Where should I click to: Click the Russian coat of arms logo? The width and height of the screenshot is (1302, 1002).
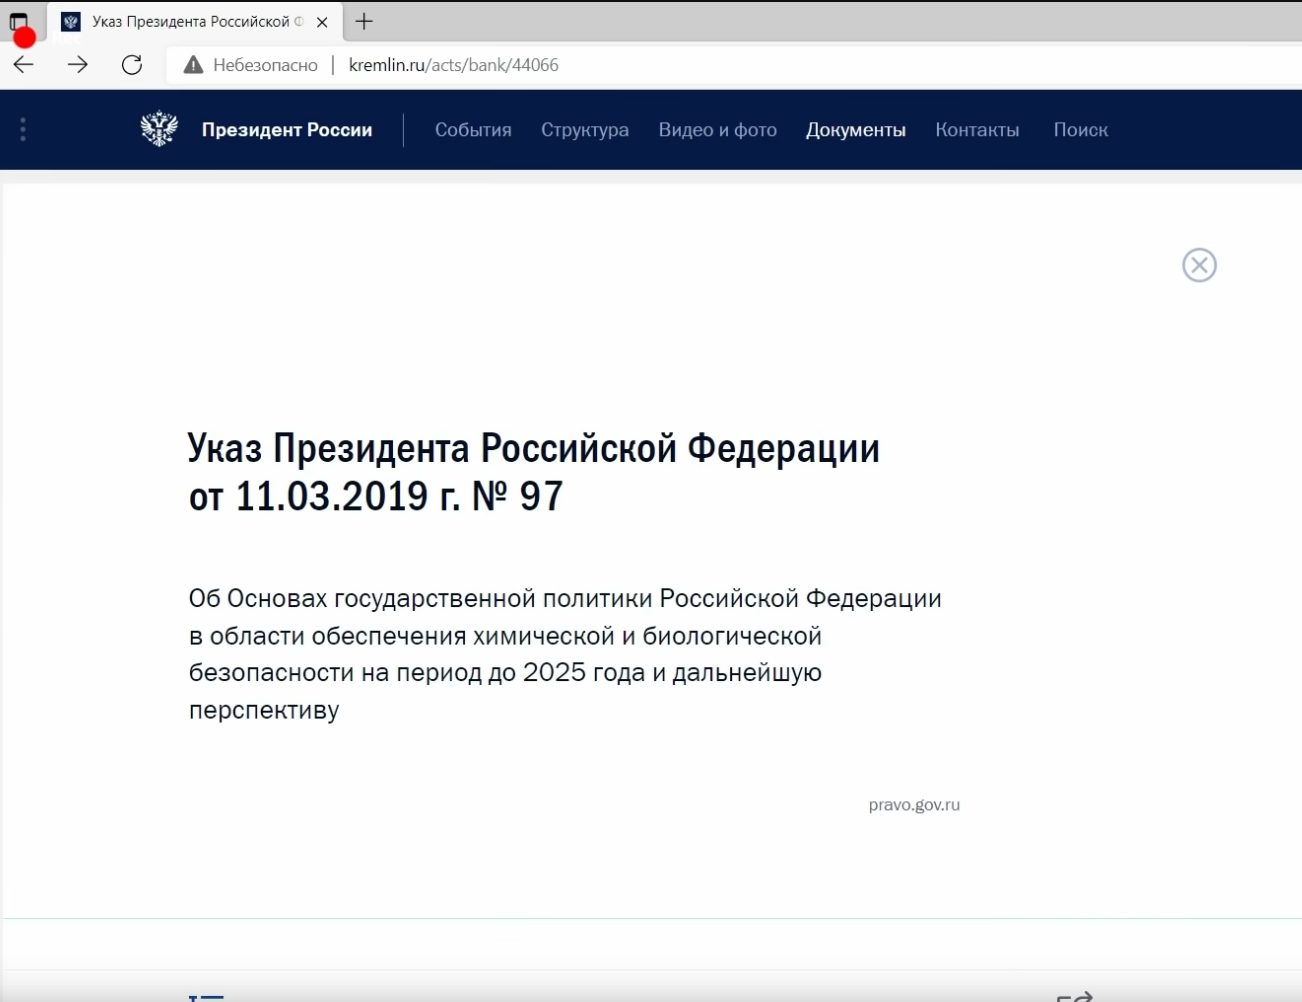tap(159, 129)
